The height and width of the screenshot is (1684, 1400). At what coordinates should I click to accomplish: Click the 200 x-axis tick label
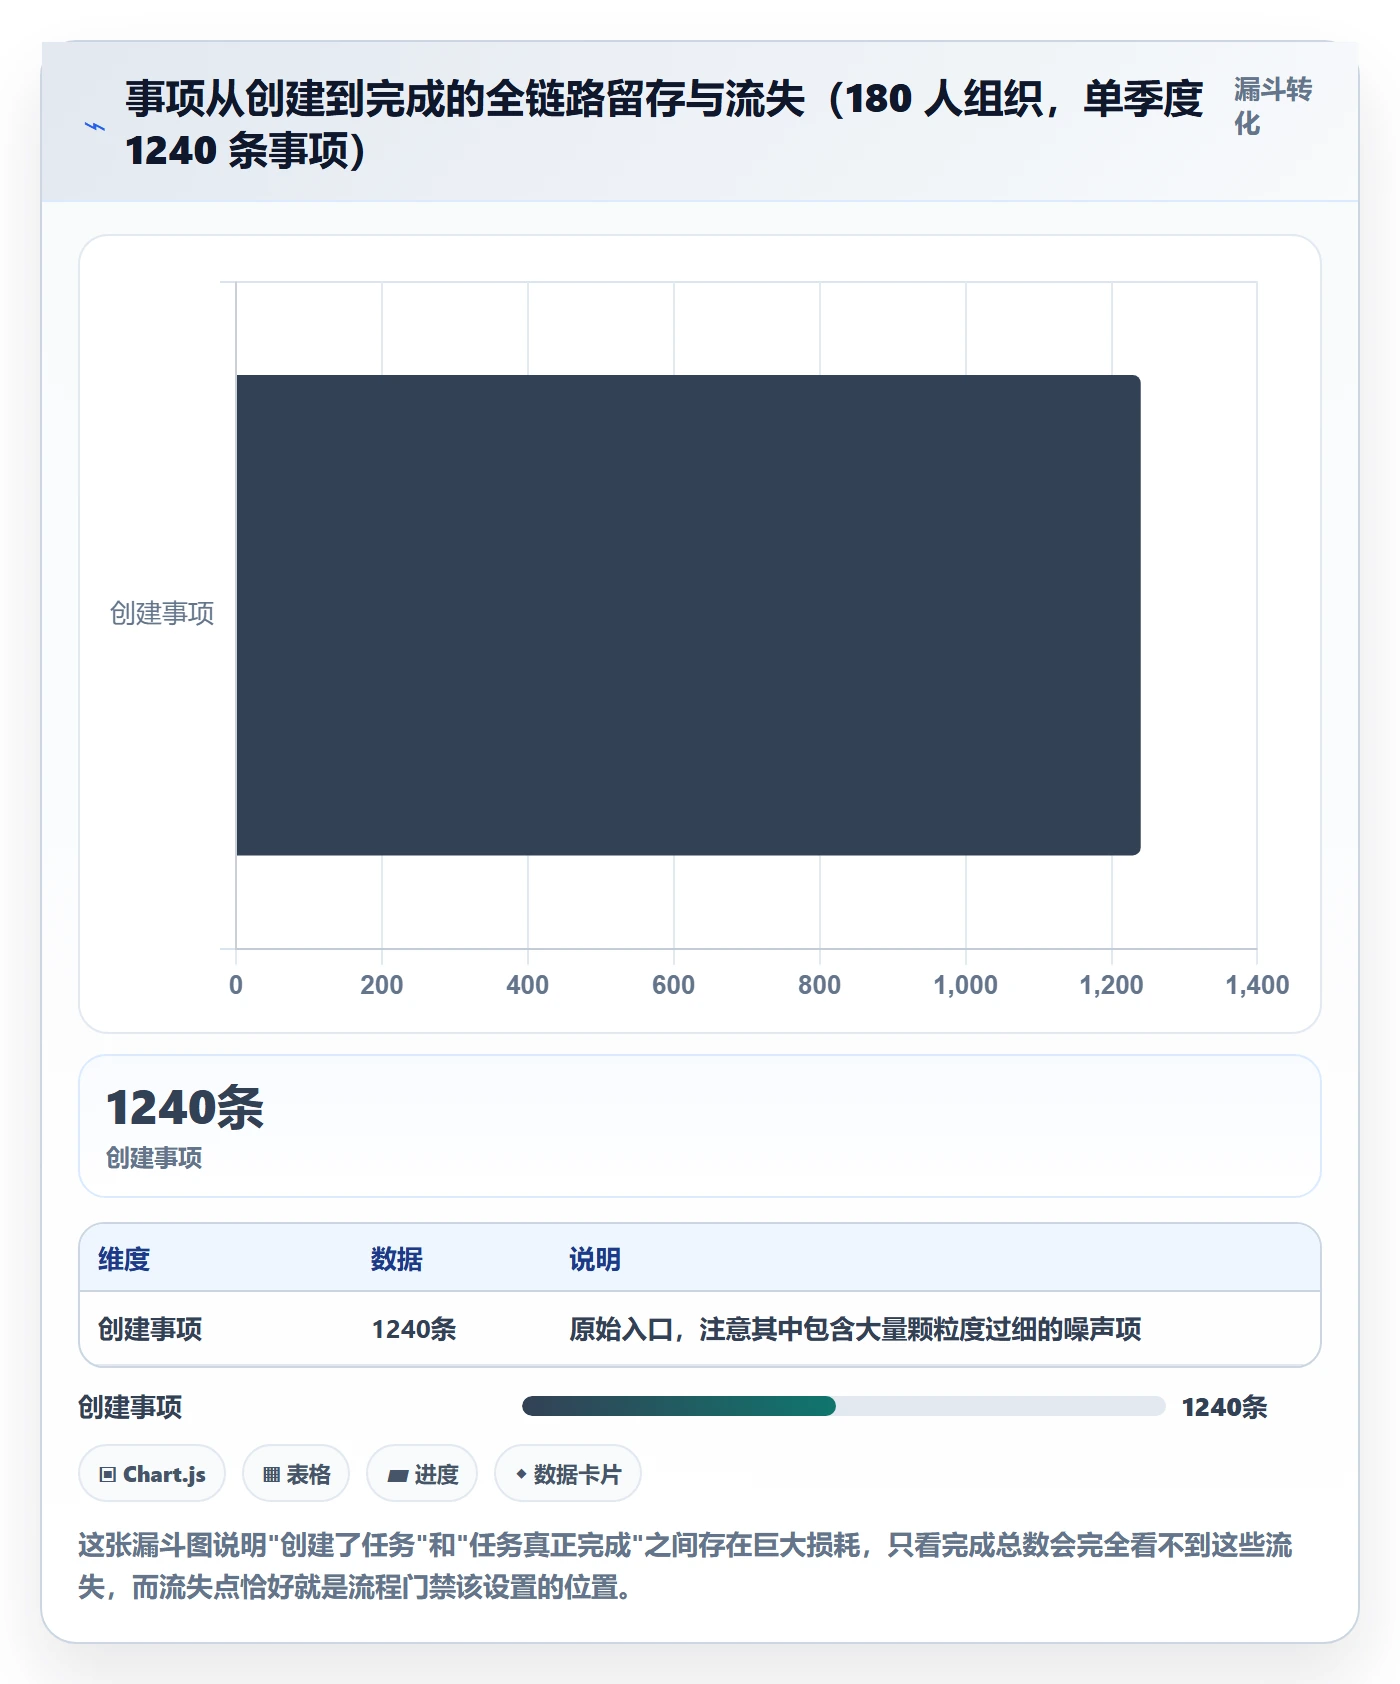tap(381, 985)
